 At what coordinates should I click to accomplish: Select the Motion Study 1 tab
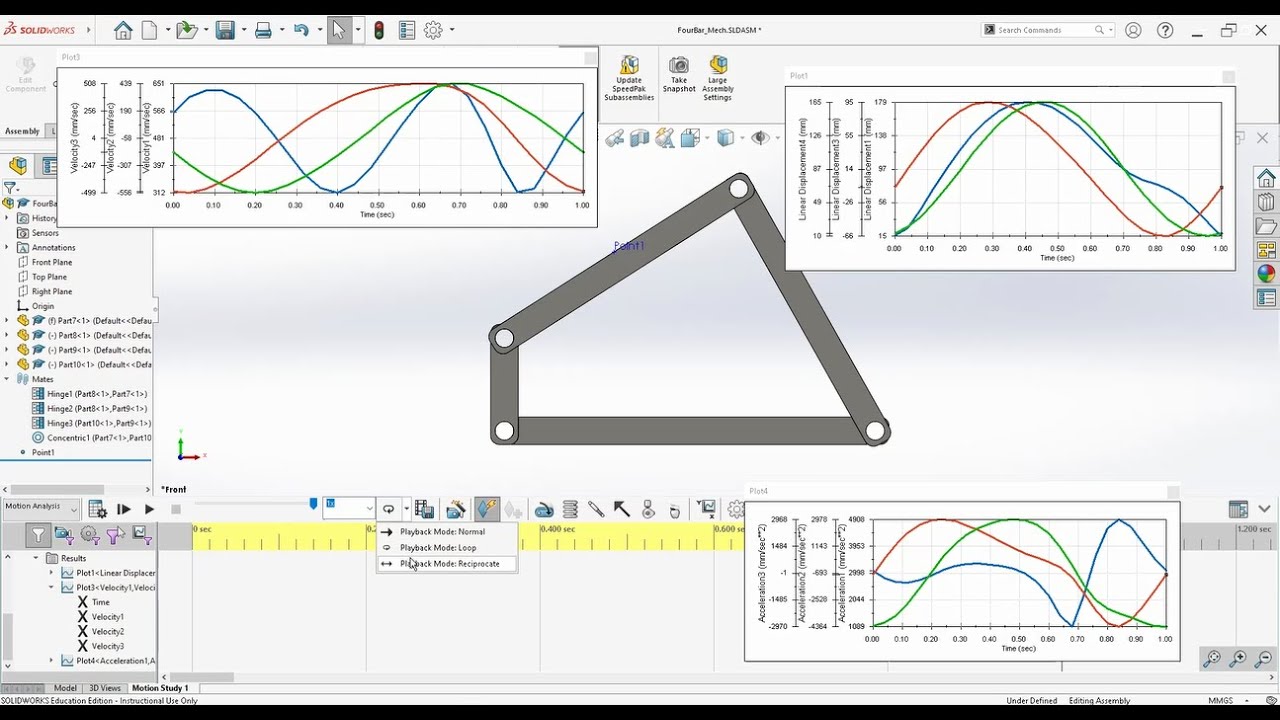click(x=160, y=688)
